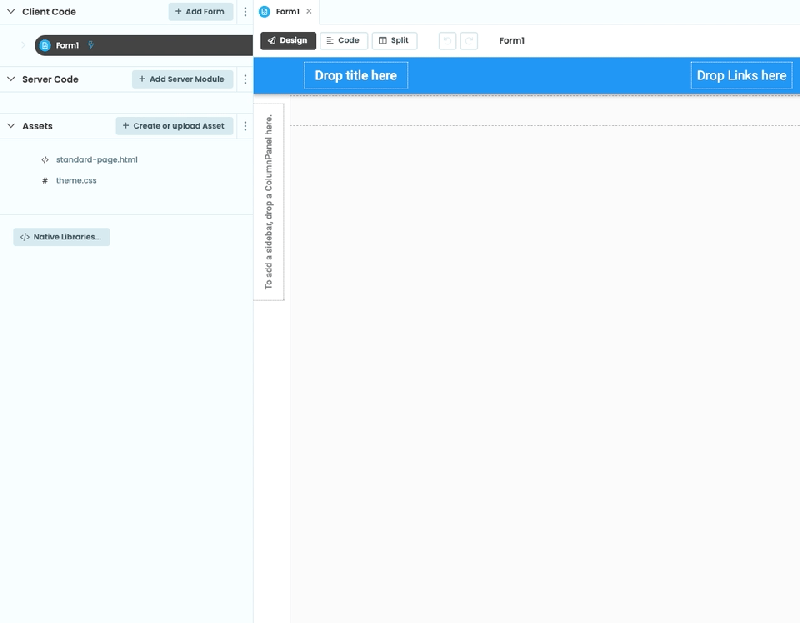Switch to Code view mode
The width and height of the screenshot is (800, 623).
pos(344,41)
